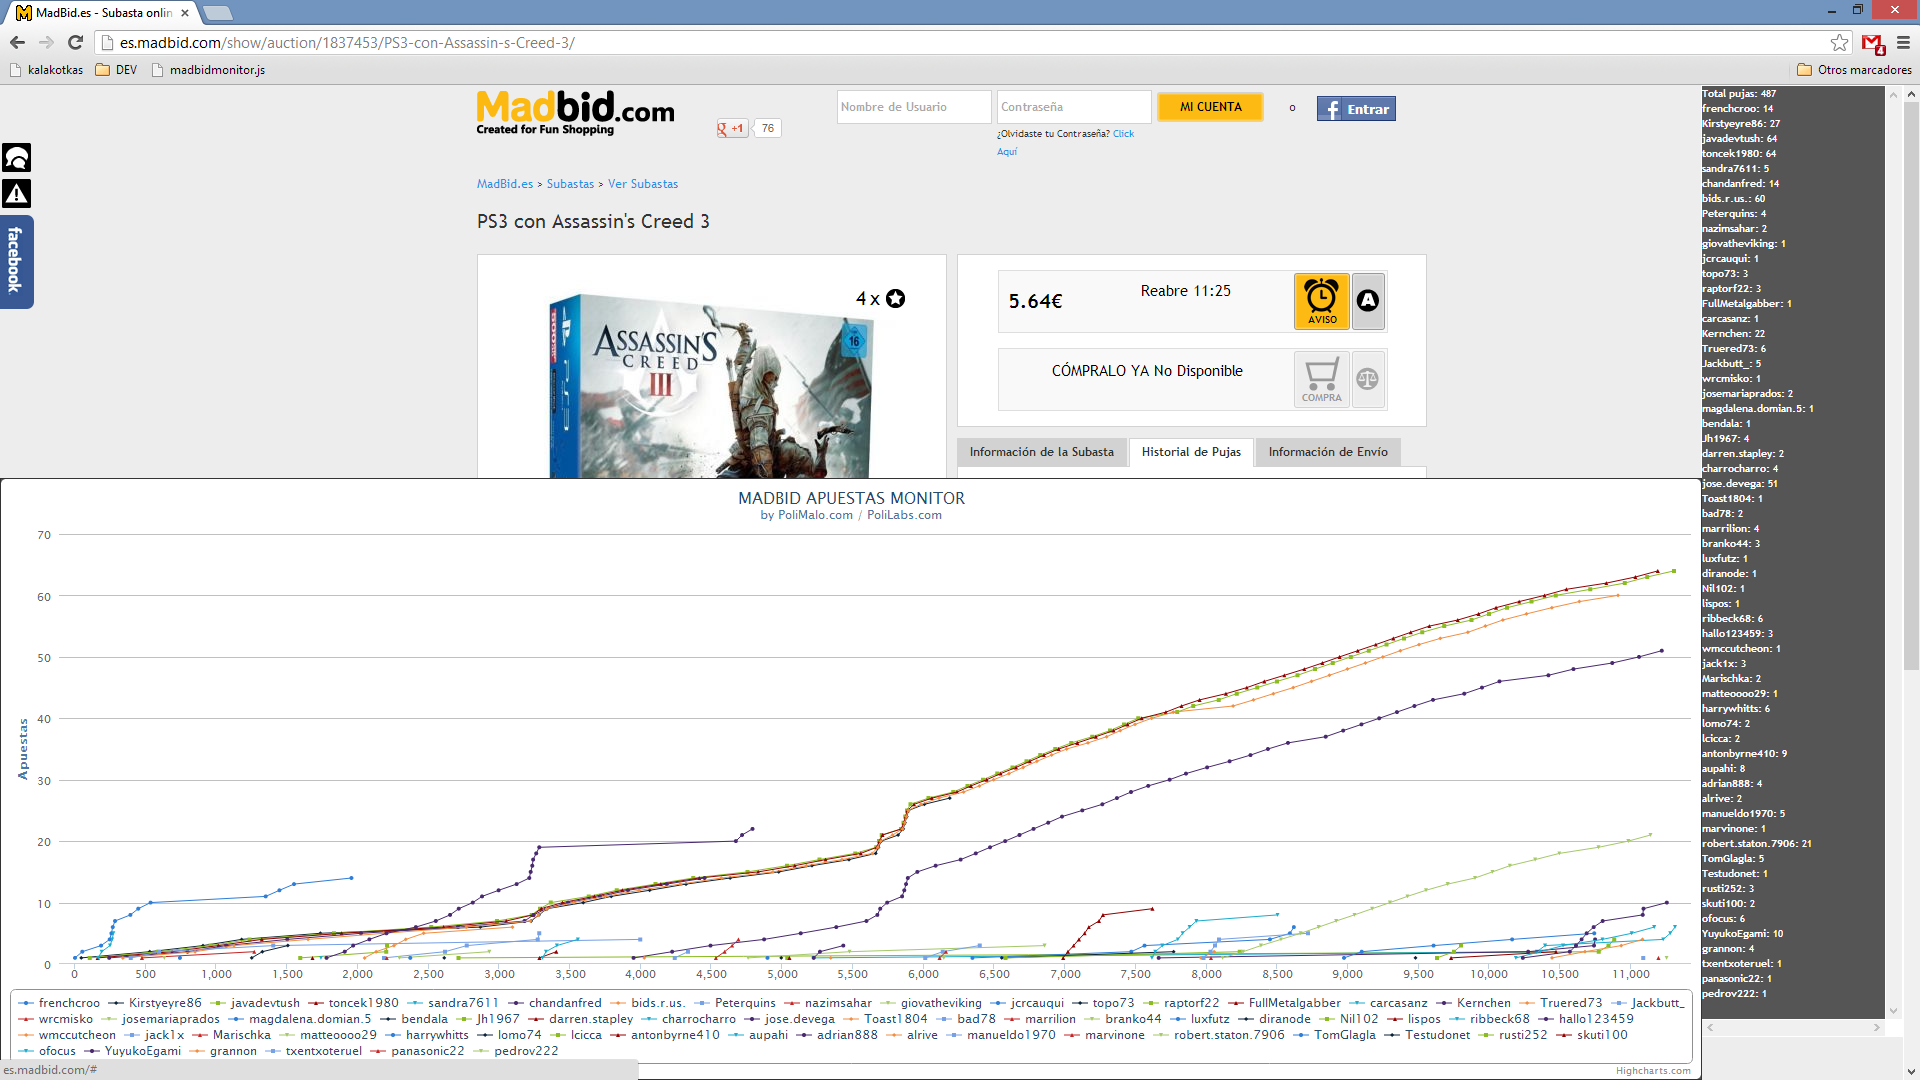
Task: Open the Highcharts.com credit link
Action: [x=1653, y=1070]
